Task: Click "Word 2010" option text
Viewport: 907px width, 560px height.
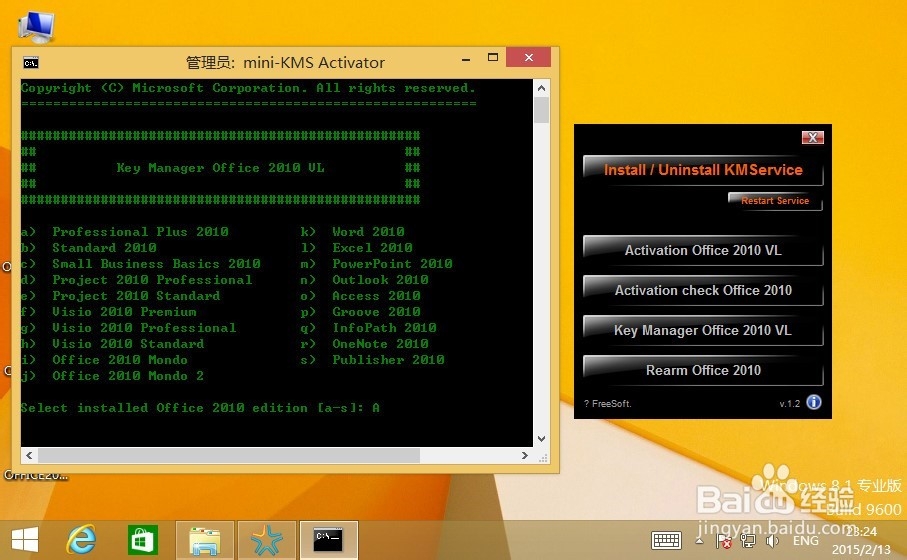Action: [368, 231]
